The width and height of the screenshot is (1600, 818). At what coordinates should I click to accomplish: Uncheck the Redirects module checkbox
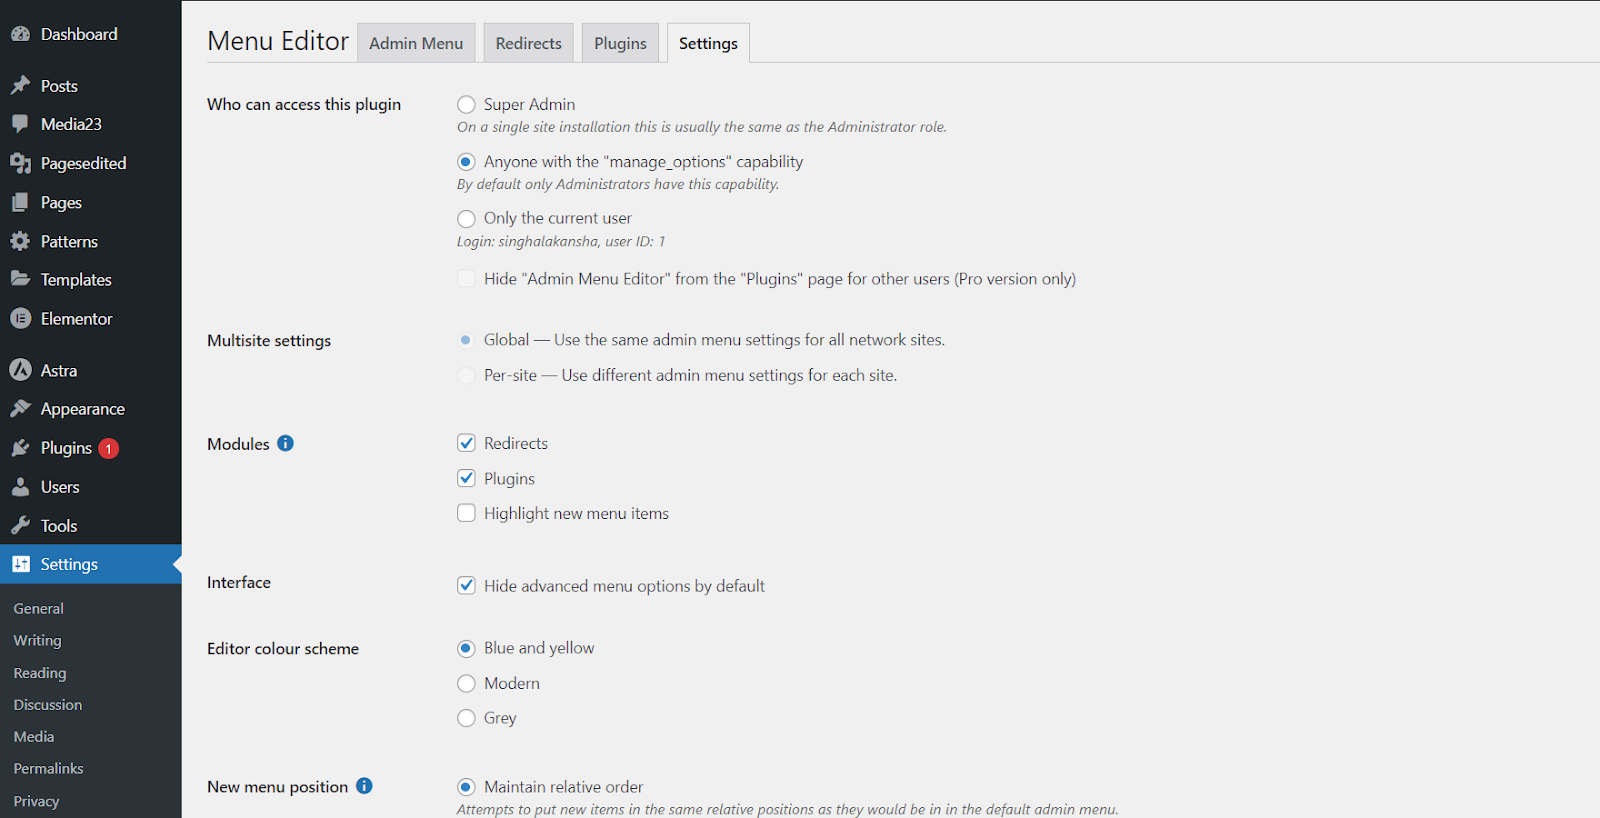pyautogui.click(x=466, y=443)
